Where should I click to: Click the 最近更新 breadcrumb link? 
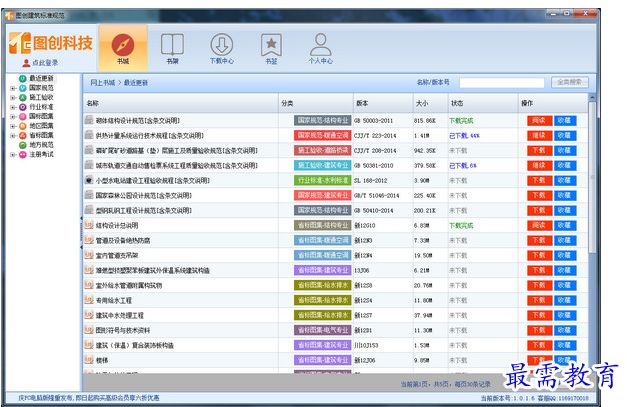[x=136, y=83]
